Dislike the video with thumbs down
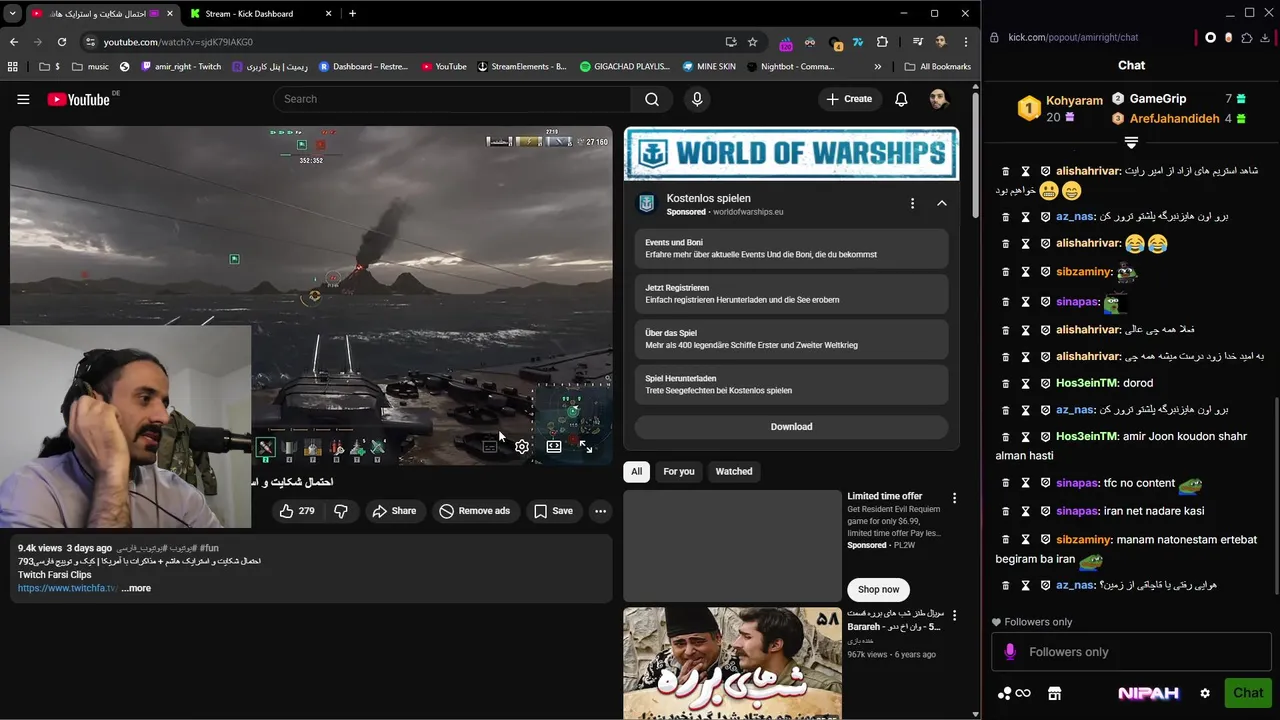This screenshot has width=1280, height=720. tap(341, 511)
